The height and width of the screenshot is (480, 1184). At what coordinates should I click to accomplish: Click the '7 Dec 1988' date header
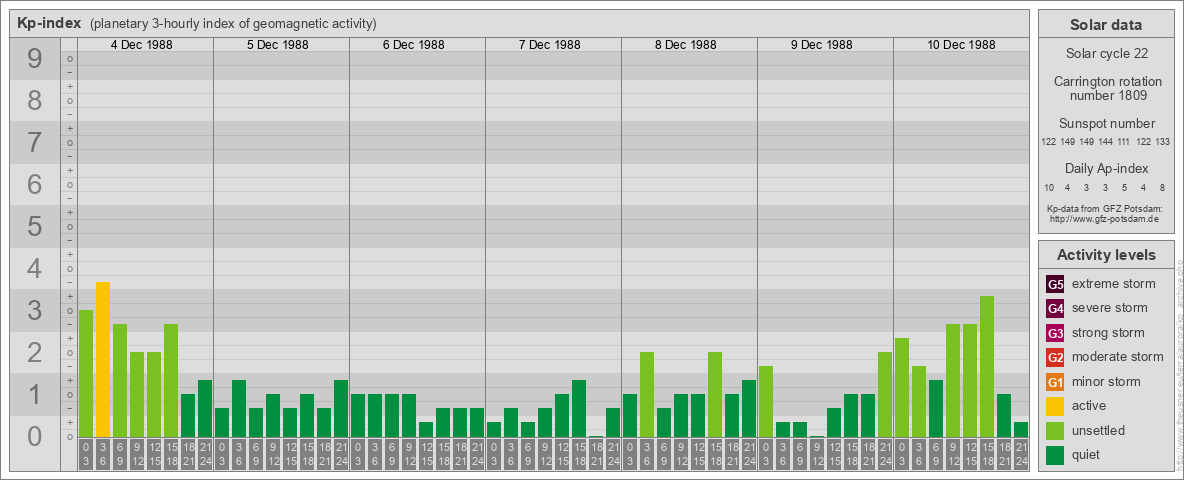[x=550, y=45]
